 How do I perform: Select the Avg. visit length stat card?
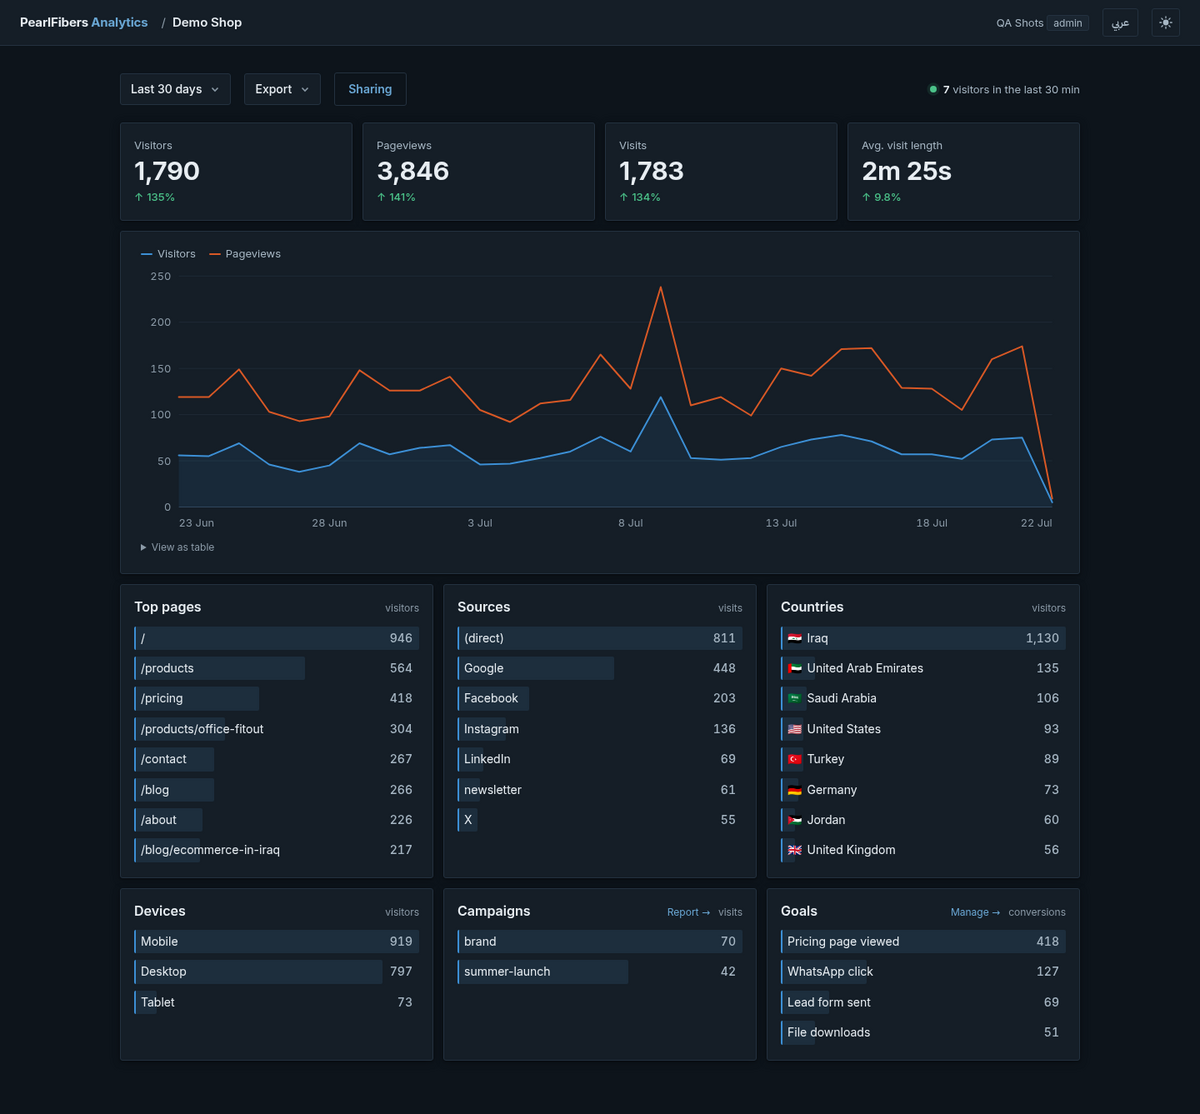tap(964, 171)
